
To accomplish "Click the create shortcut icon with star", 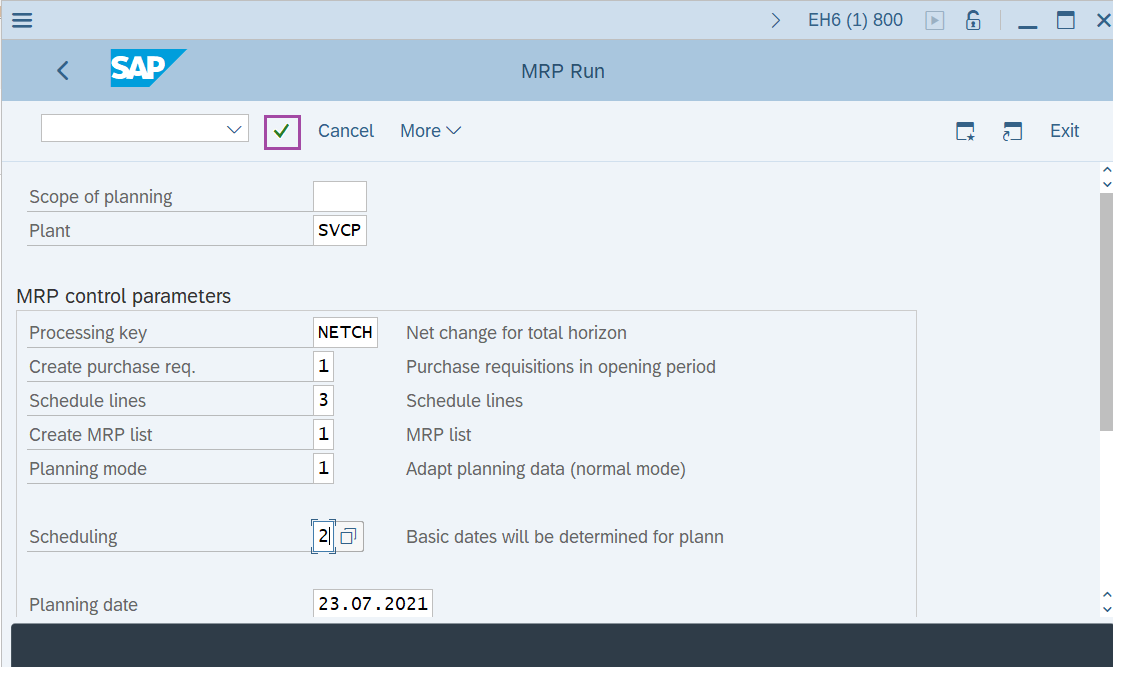I will [964, 130].
